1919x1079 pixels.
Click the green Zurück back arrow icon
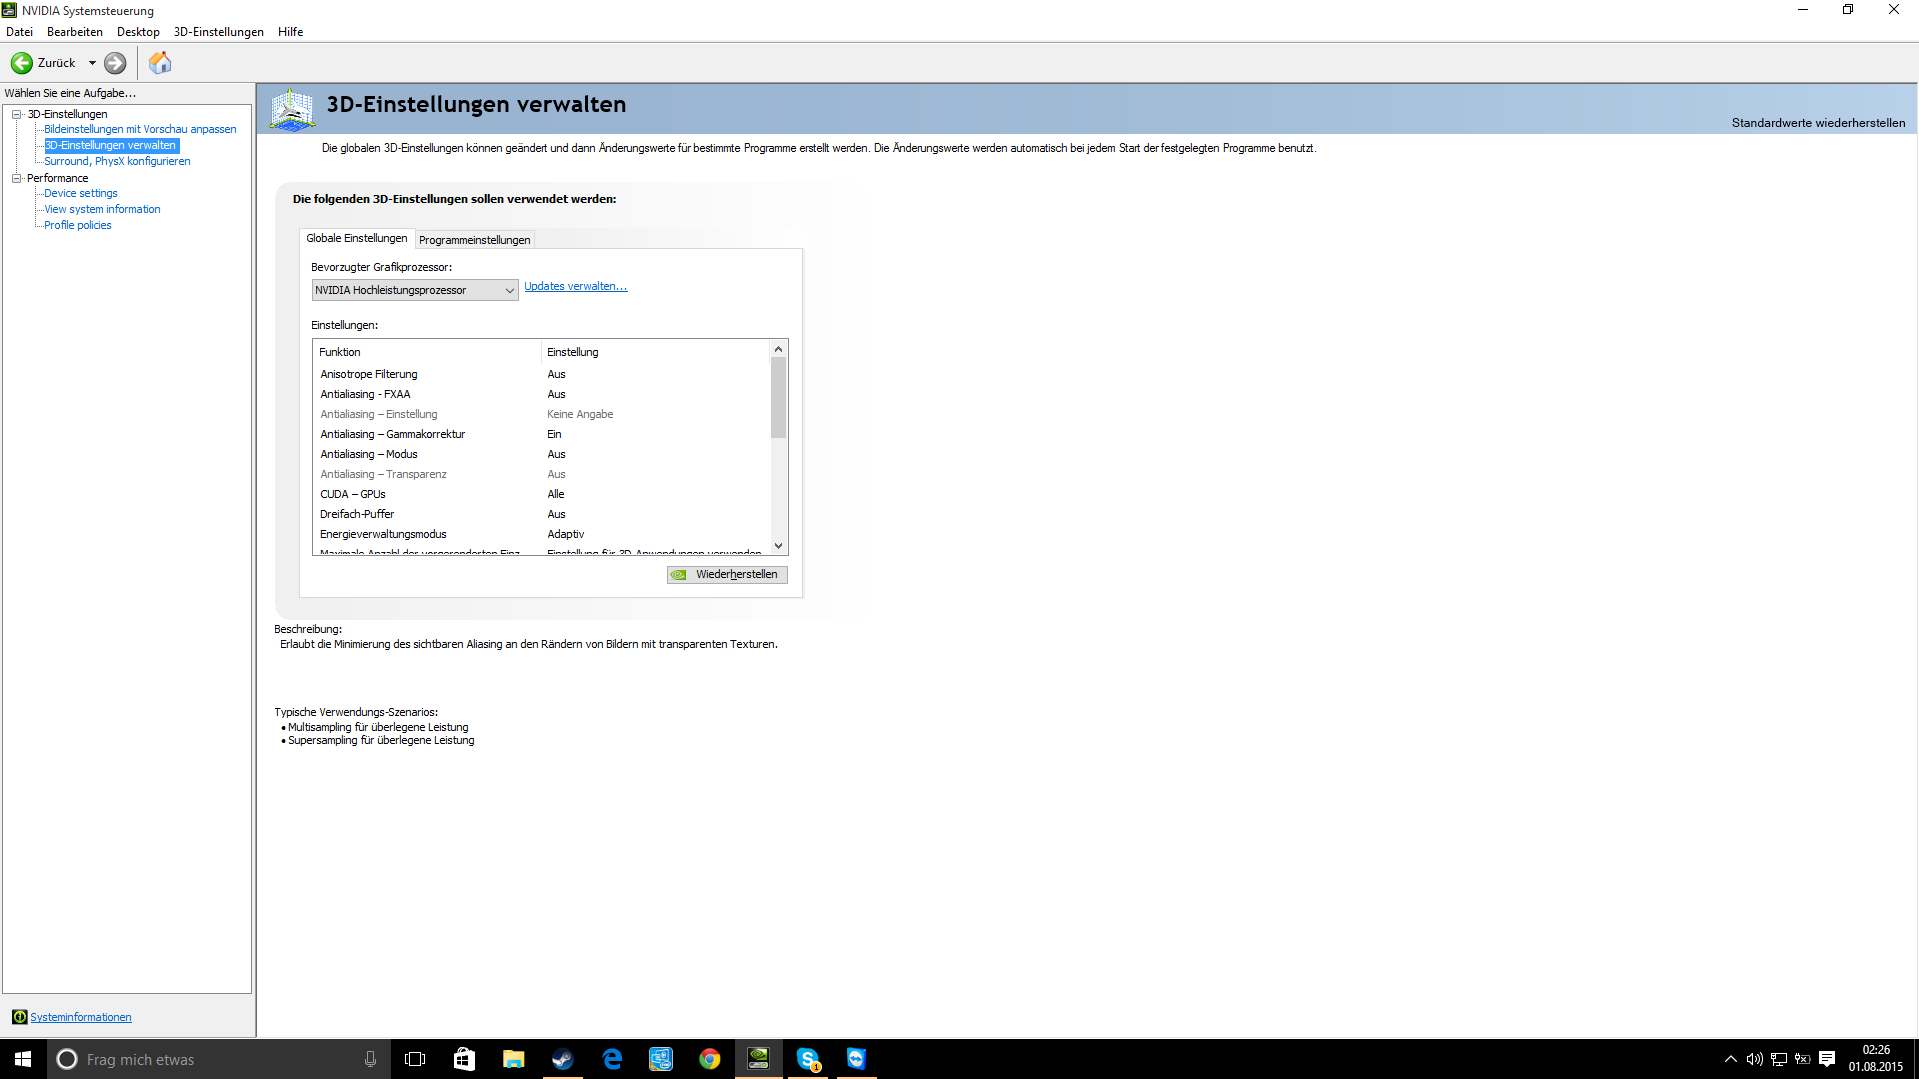(22, 63)
